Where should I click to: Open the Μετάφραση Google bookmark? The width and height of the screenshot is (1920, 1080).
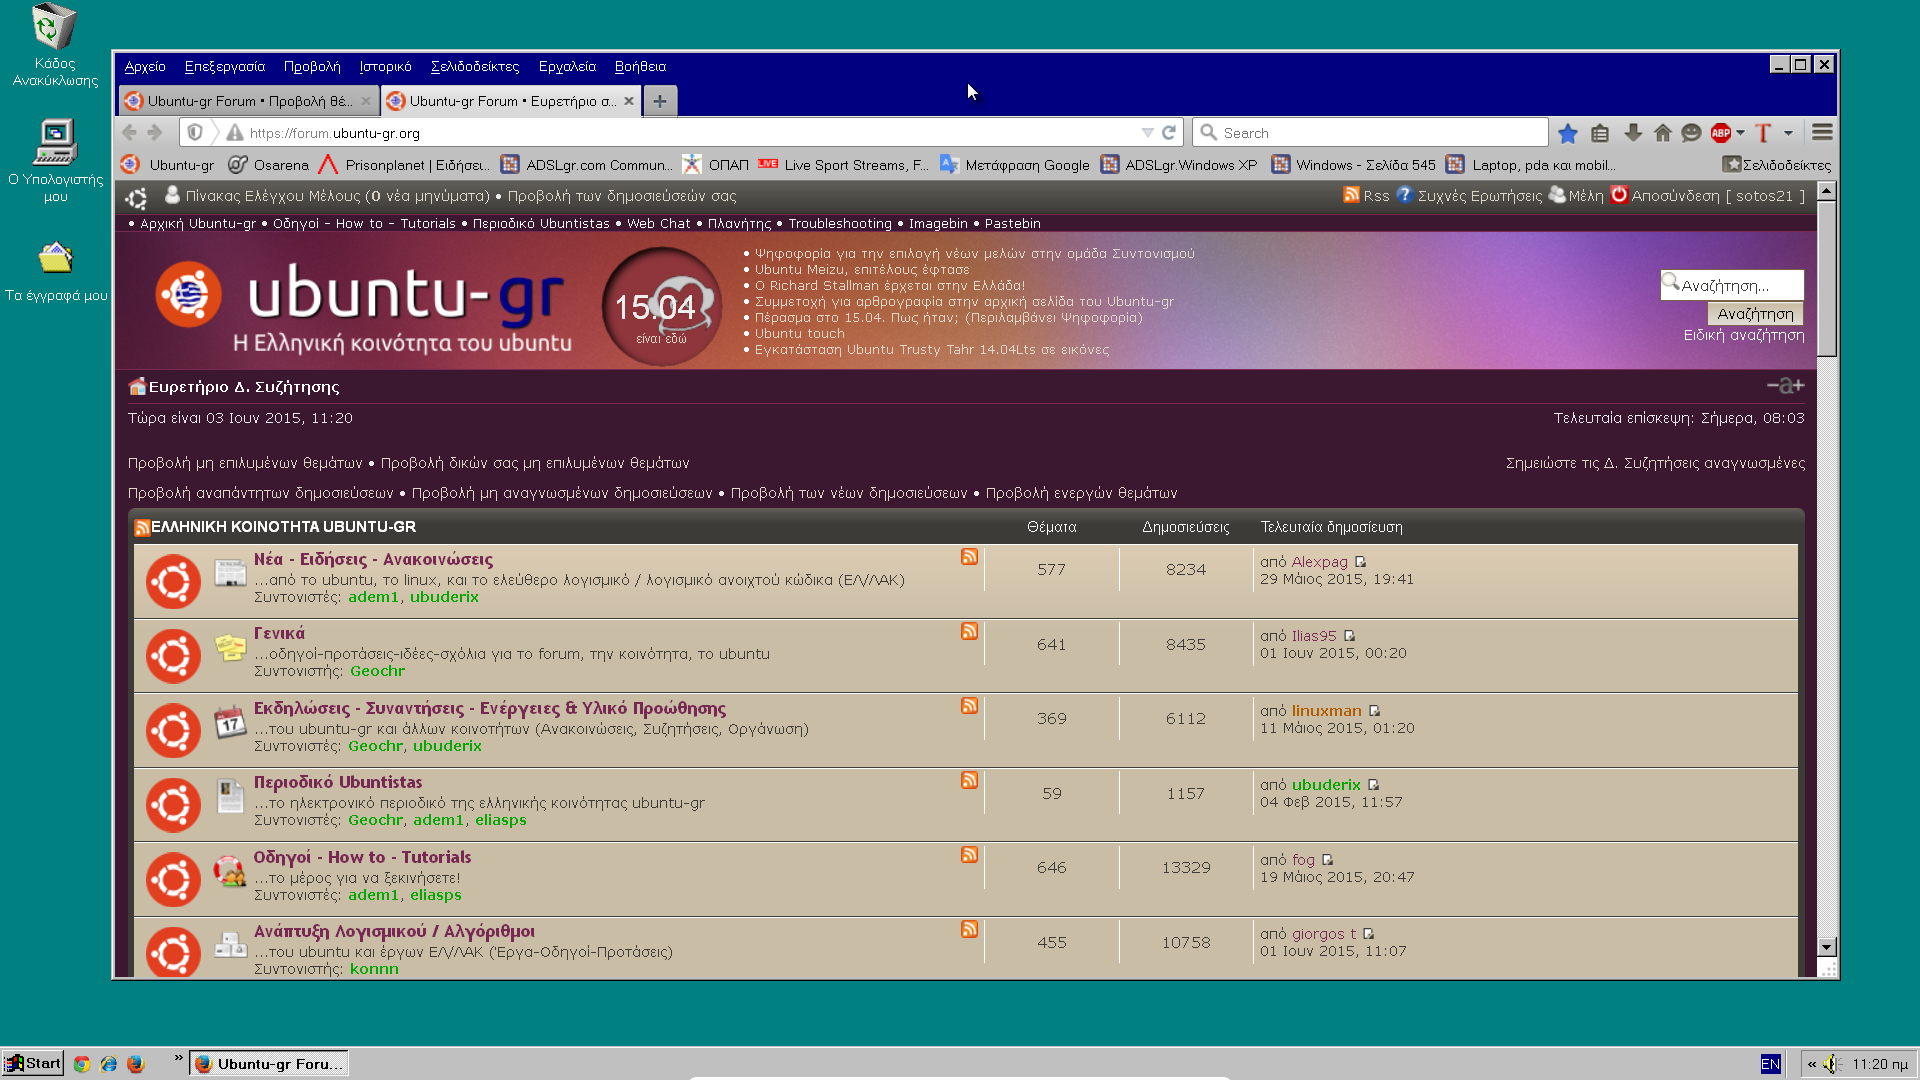pos(1015,165)
